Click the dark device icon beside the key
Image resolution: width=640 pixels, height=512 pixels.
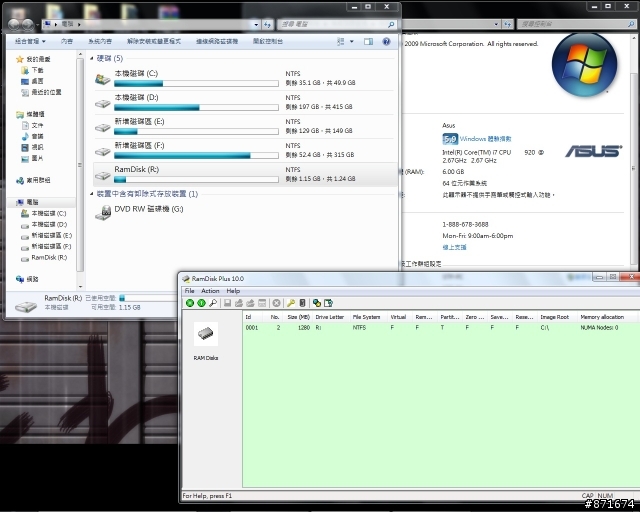click(x=302, y=303)
